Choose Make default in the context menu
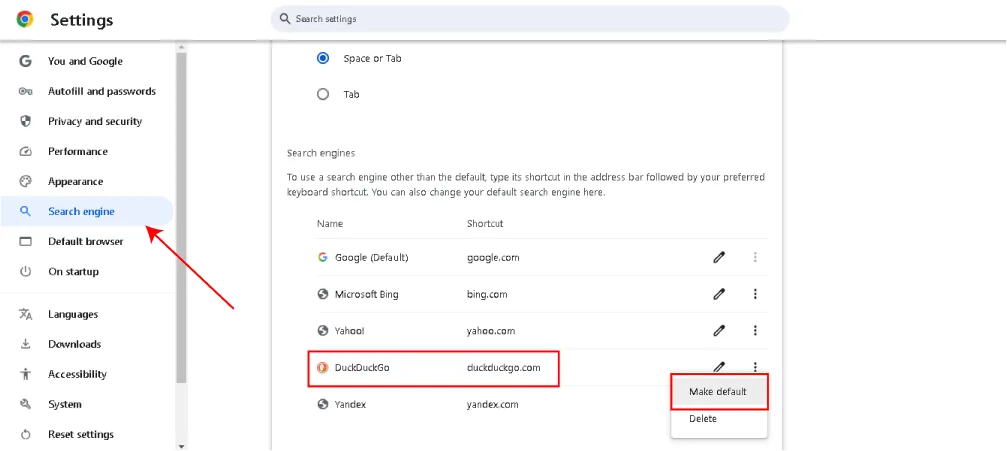This screenshot has height=451, width=1007. pyautogui.click(x=719, y=391)
